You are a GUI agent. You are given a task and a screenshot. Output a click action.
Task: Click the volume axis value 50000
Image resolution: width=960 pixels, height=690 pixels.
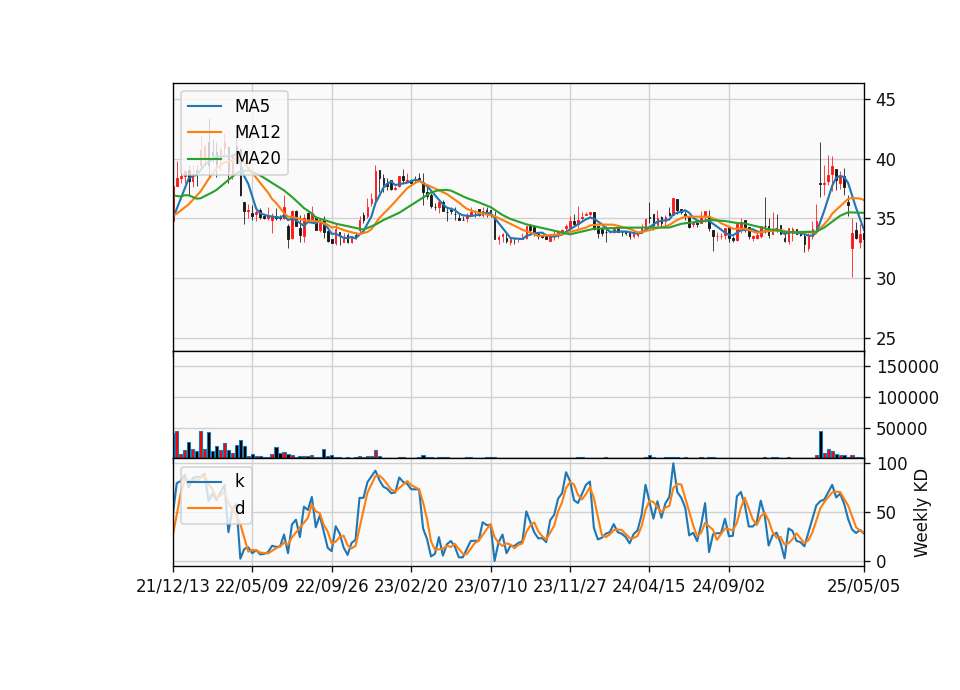902,429
